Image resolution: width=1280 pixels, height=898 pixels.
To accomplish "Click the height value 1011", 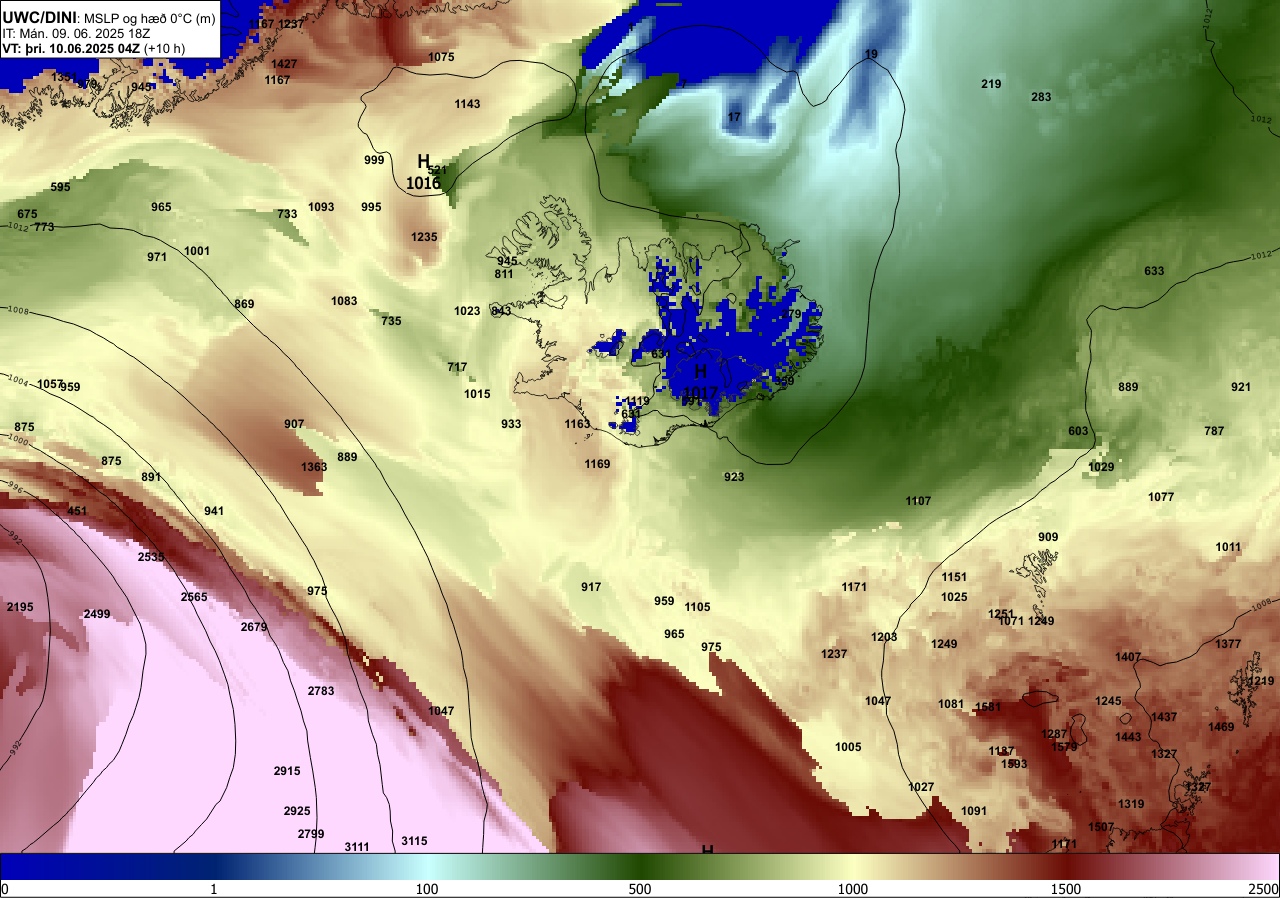I will (x=1228, y=547).
